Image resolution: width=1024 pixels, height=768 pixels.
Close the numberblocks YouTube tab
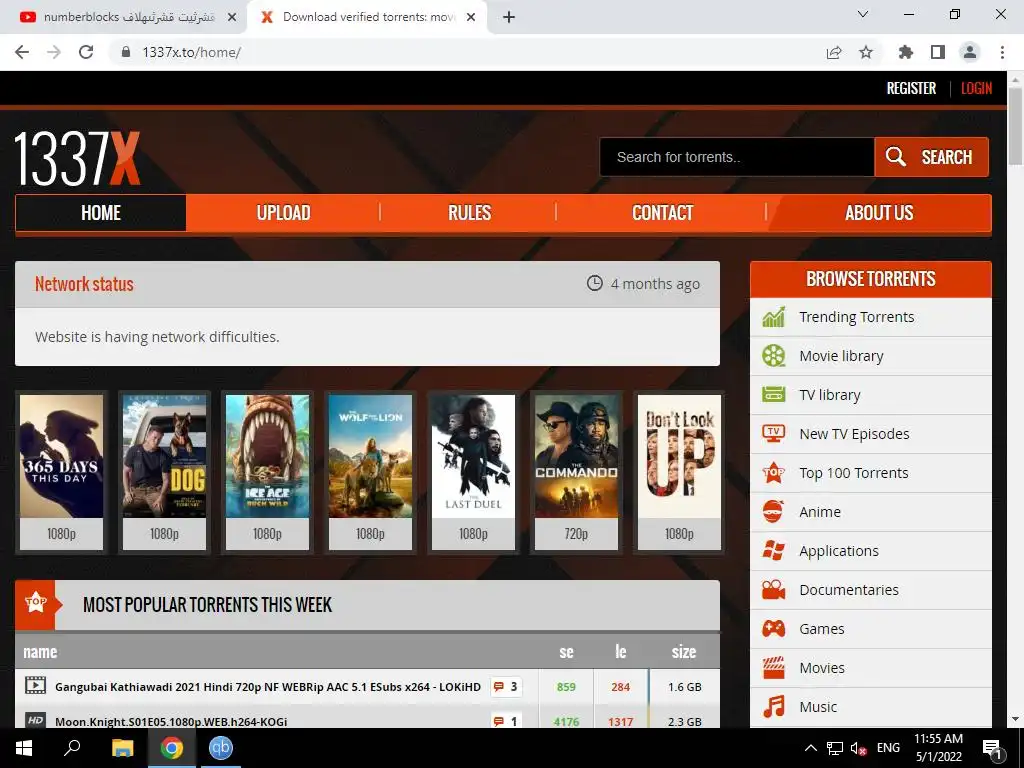(x=232, y=17)
